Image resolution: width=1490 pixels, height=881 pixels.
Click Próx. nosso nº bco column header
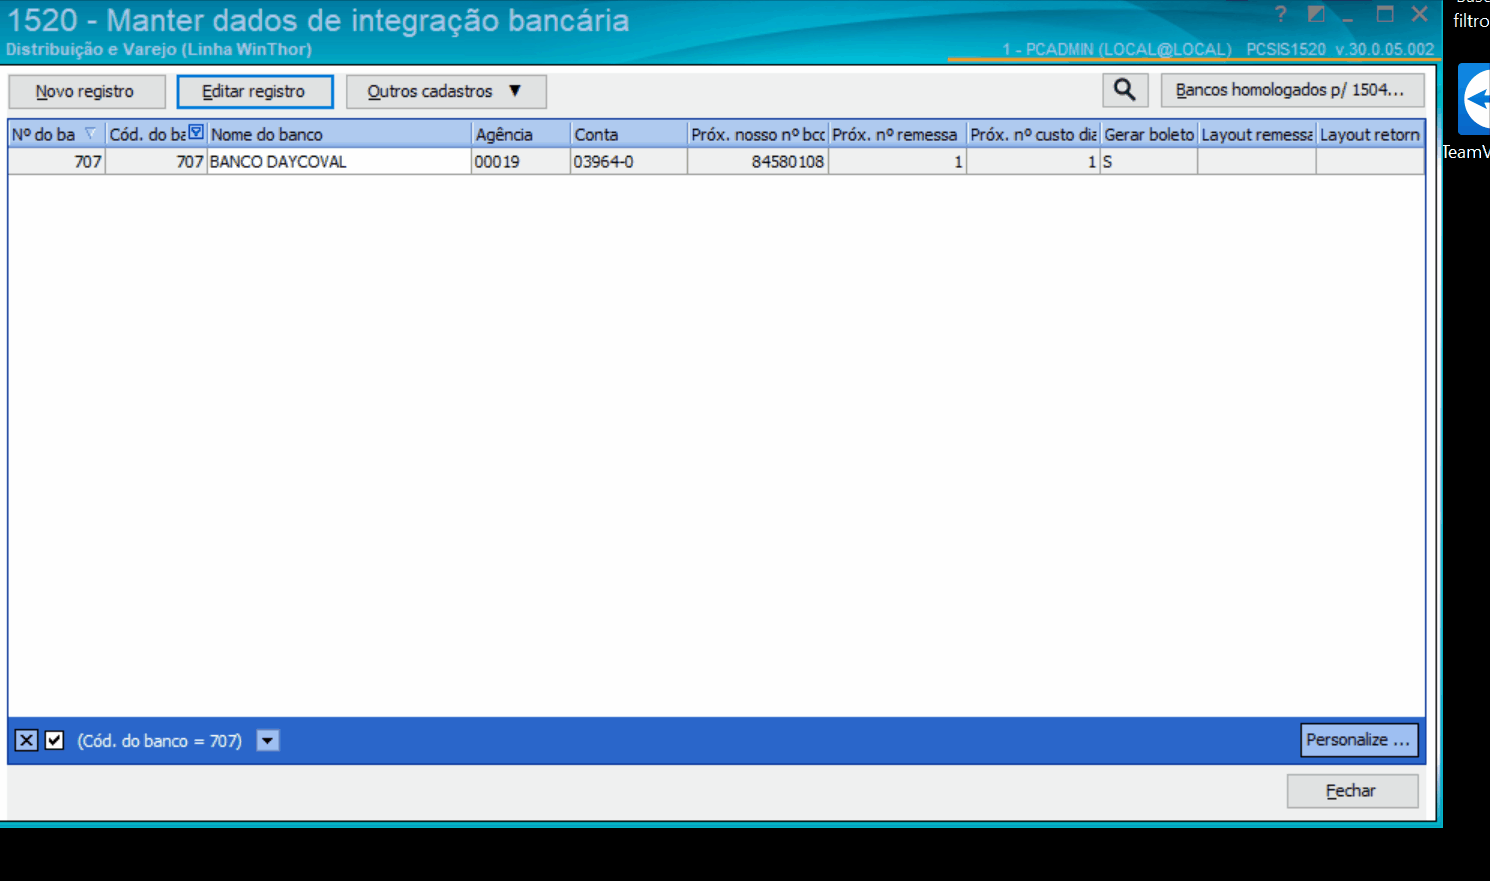758,134
